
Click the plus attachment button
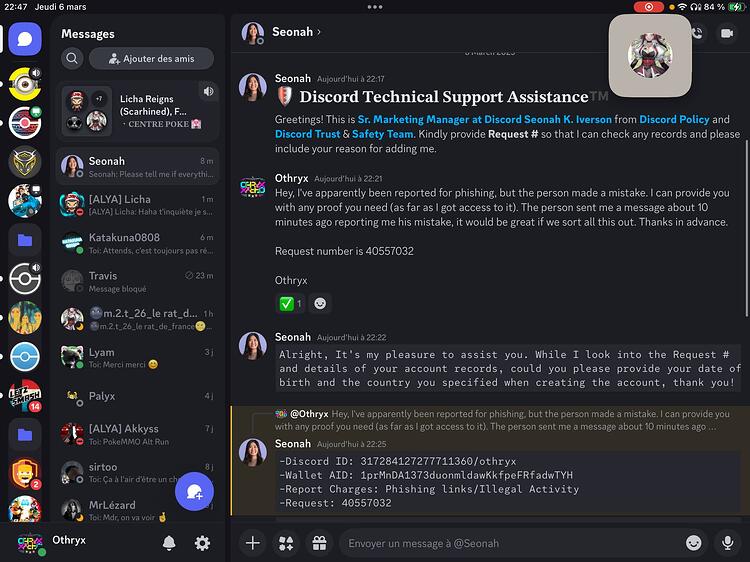253,543
